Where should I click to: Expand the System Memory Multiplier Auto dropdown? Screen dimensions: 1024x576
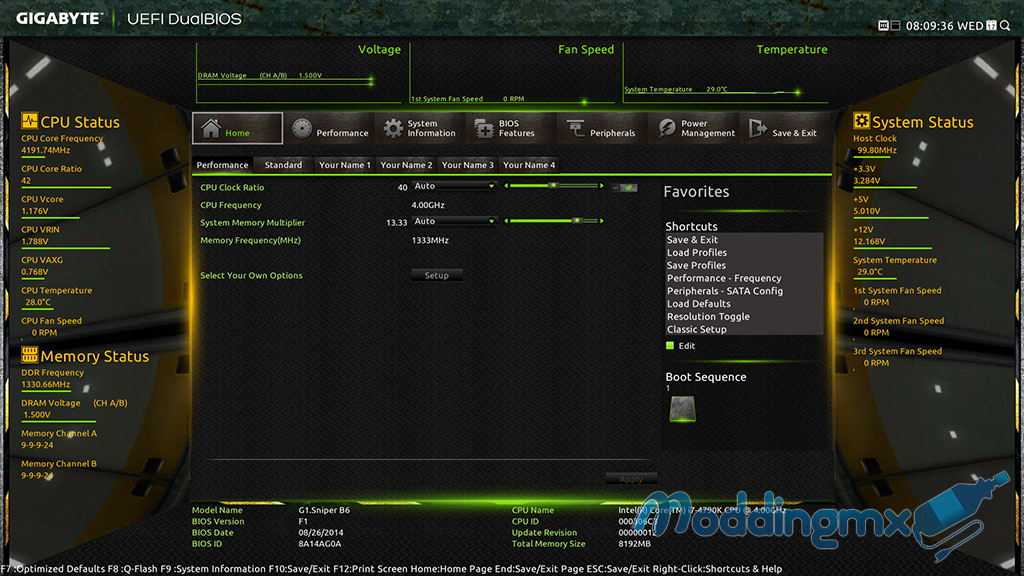tap(454, 221)
